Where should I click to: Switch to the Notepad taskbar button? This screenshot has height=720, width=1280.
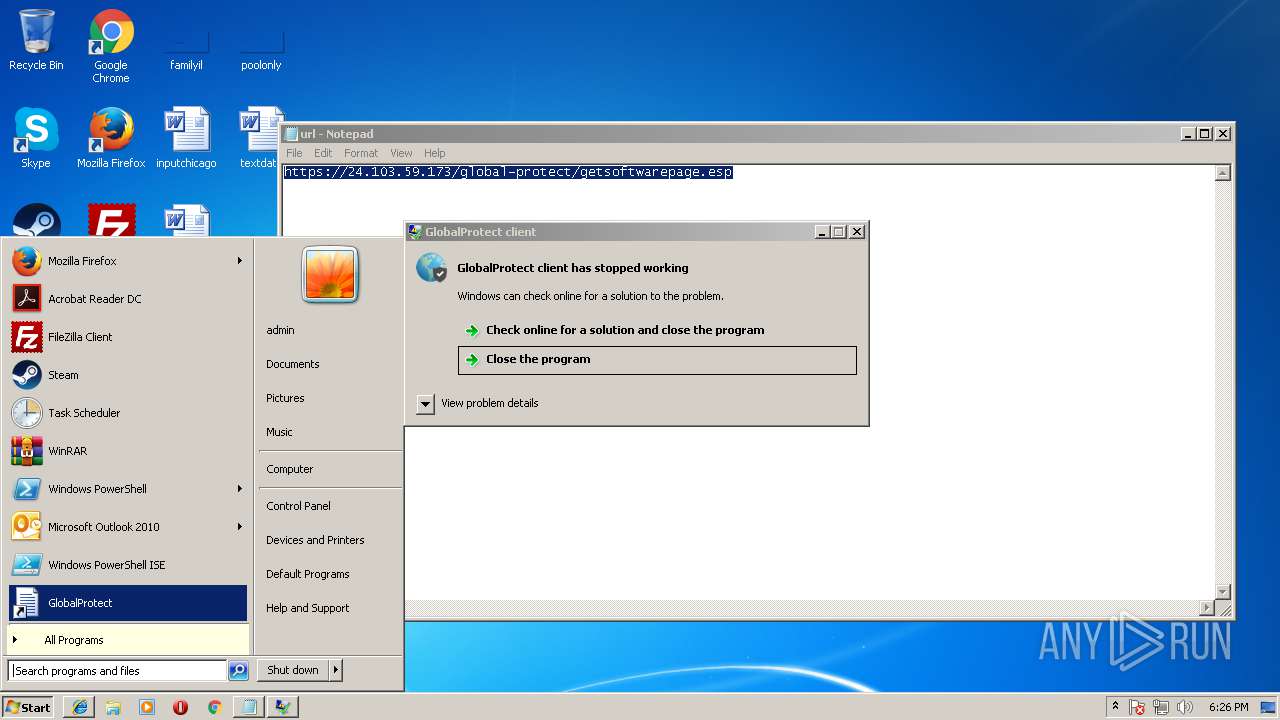[248, 707]
